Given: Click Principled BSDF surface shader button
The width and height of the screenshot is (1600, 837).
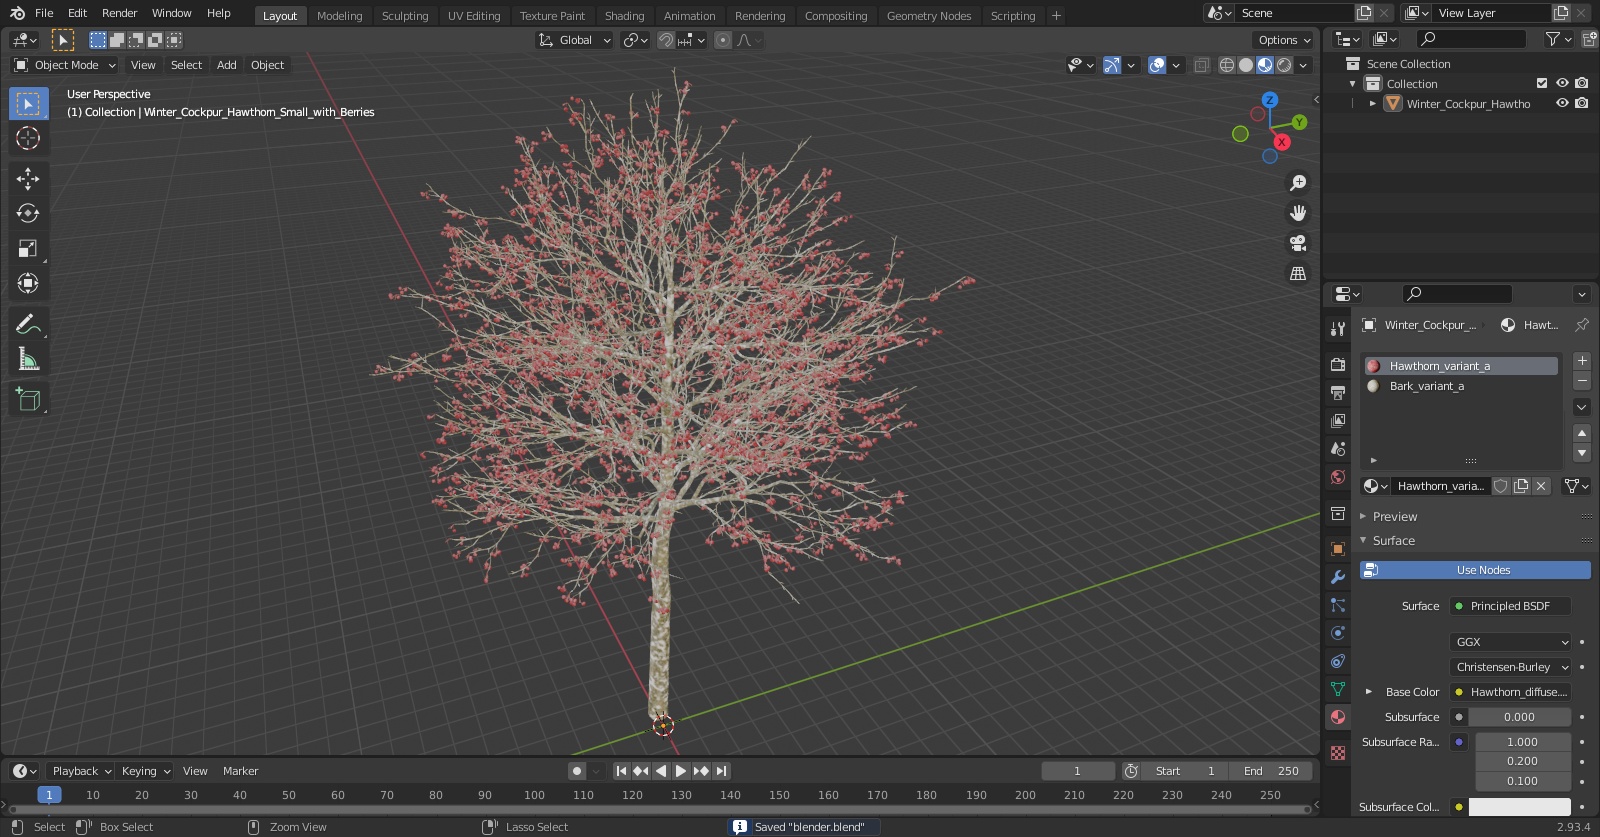Looking at the screenshot, I should 1510,606.
